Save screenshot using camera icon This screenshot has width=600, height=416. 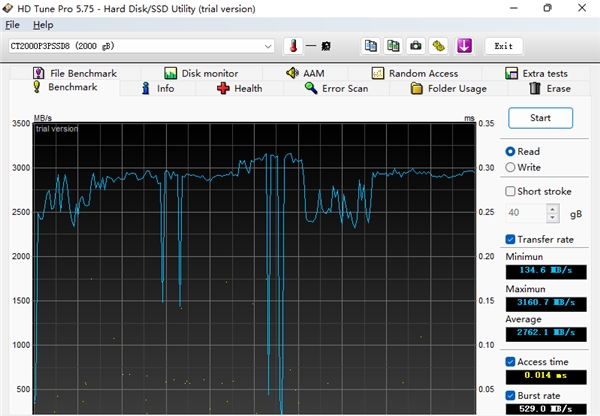coord(416,46)
